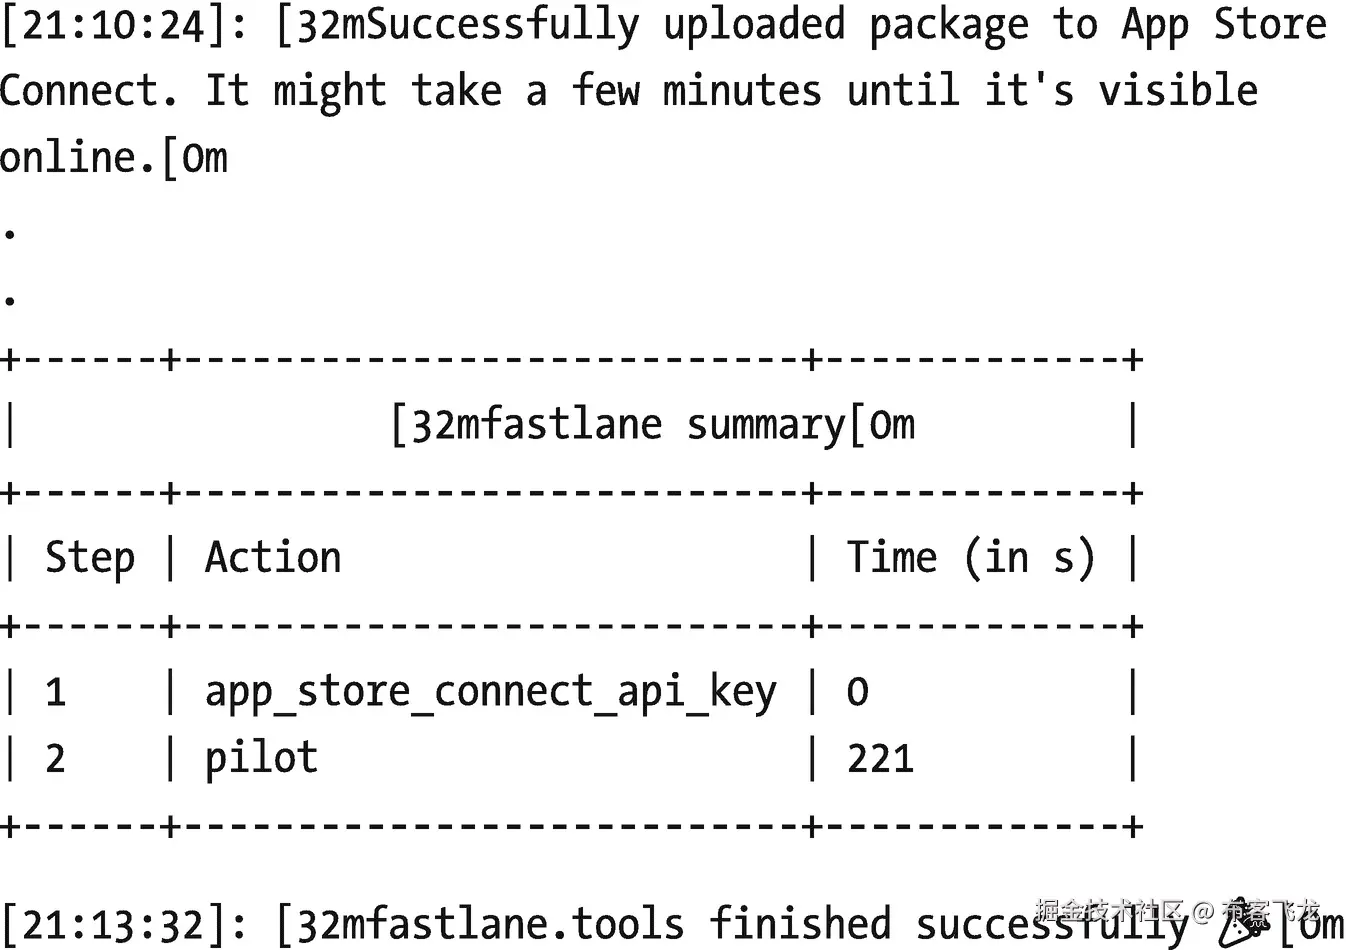Click step number 1 in the table
The width and height of the screenshot is (1346, 950).
[56, 692]
